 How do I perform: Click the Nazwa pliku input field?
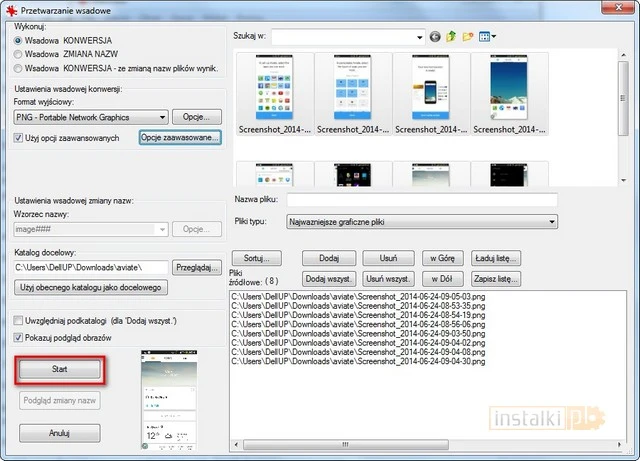click(x=464, y=199)
